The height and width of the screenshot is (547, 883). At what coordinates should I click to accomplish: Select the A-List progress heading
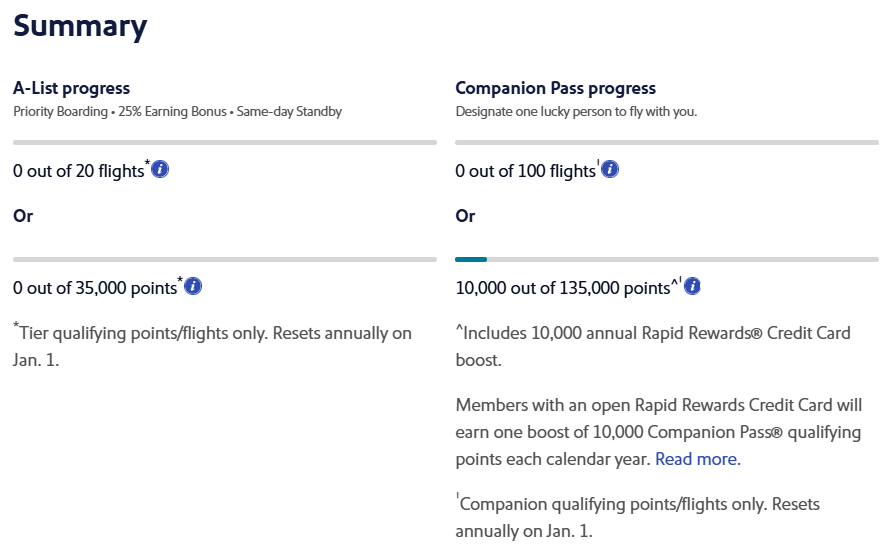tap(72, 89)
